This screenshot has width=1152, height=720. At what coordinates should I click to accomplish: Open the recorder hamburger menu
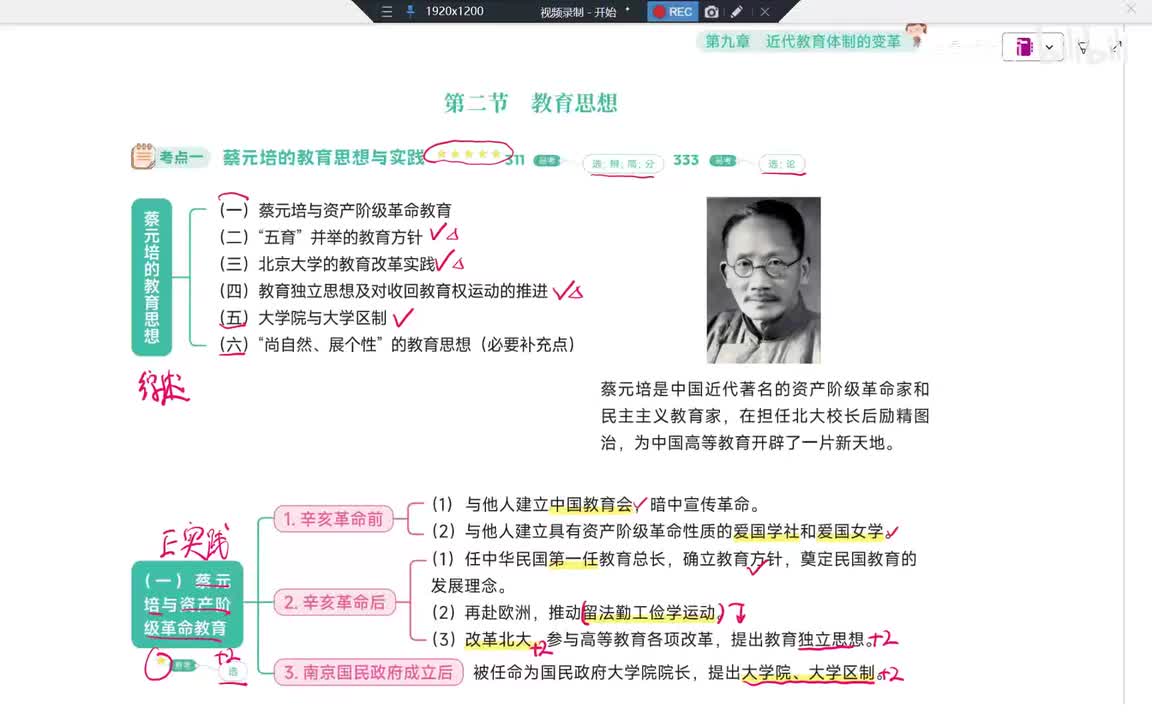click(x=386, y=12)
